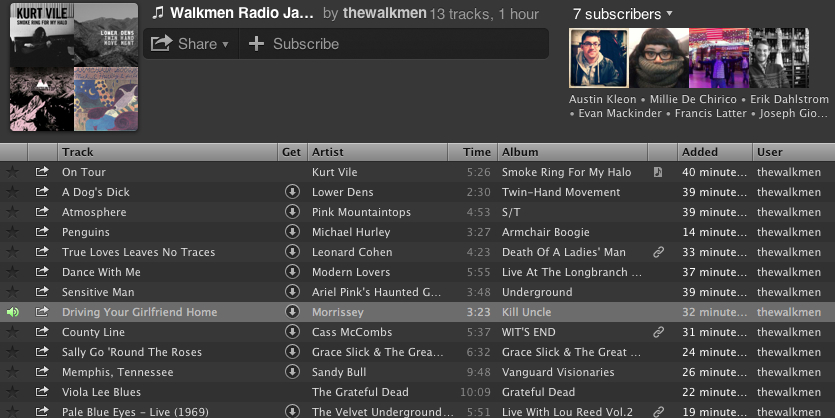Sort by Time column header
Screen dimensions: 835x418
coord(472,152)
